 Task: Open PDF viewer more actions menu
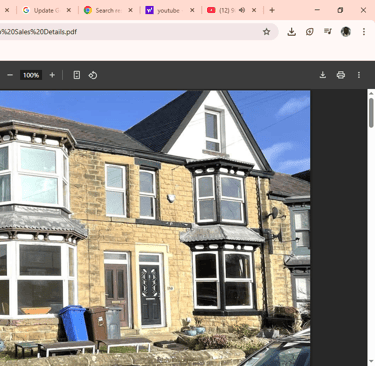coord(359,75)
